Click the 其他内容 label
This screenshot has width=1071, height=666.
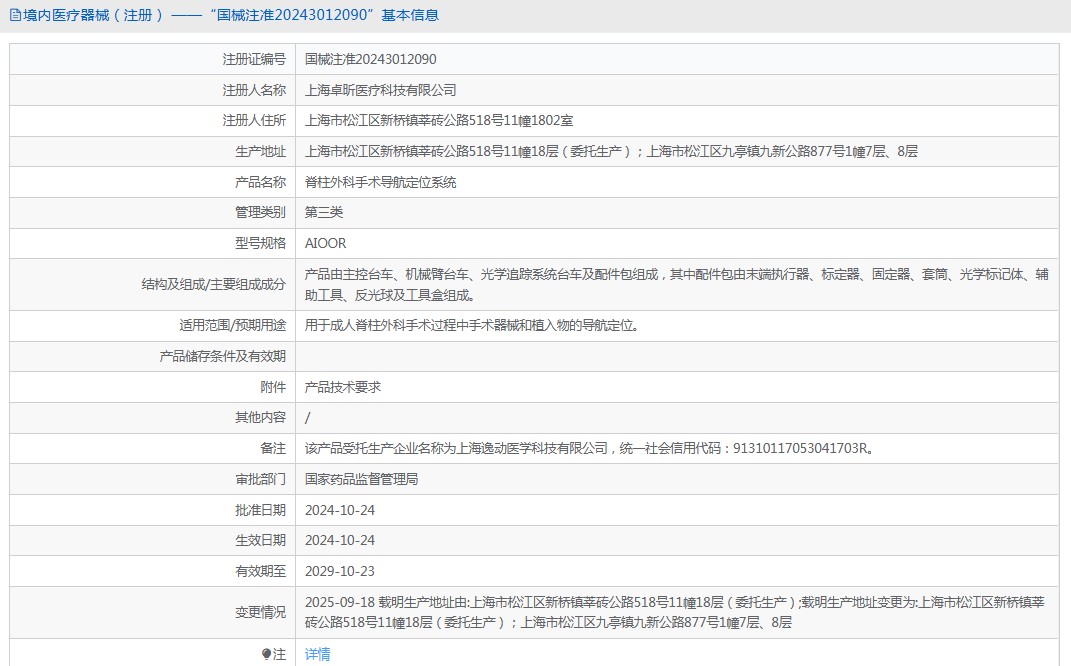click(x=260, y=417)
